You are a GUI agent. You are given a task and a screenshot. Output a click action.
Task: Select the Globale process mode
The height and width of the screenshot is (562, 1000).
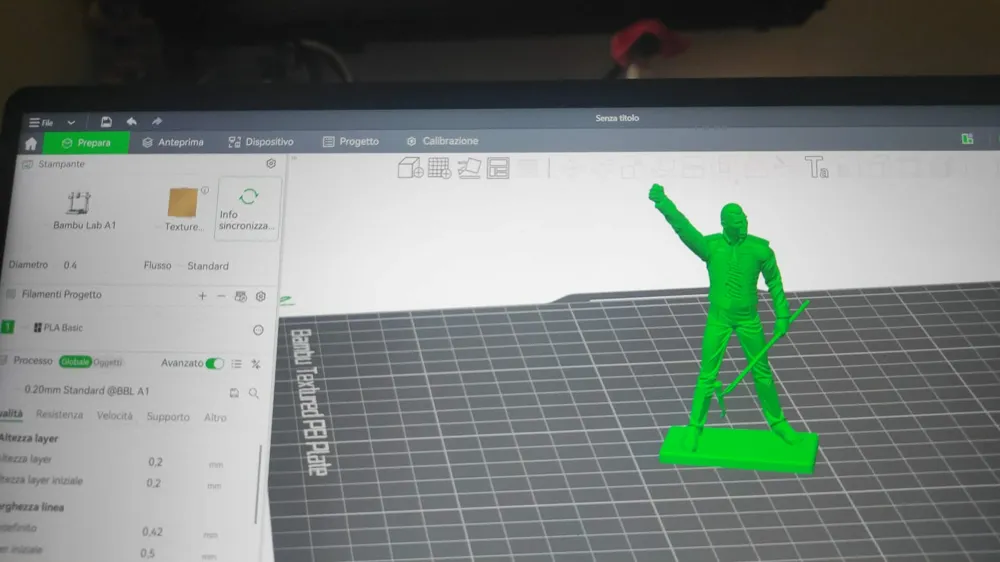75,362
